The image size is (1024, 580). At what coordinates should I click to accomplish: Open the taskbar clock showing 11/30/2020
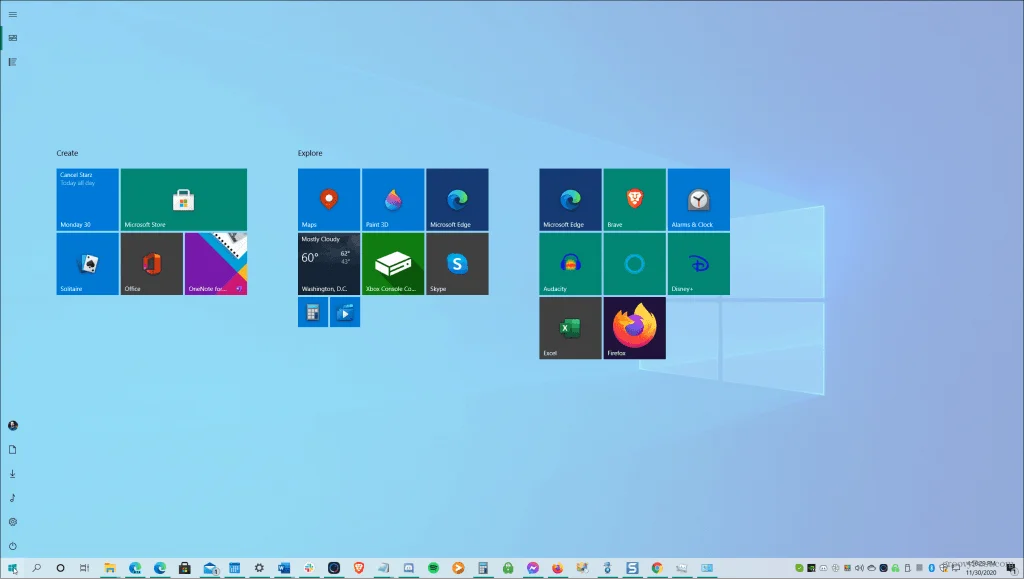click(981, 568)
